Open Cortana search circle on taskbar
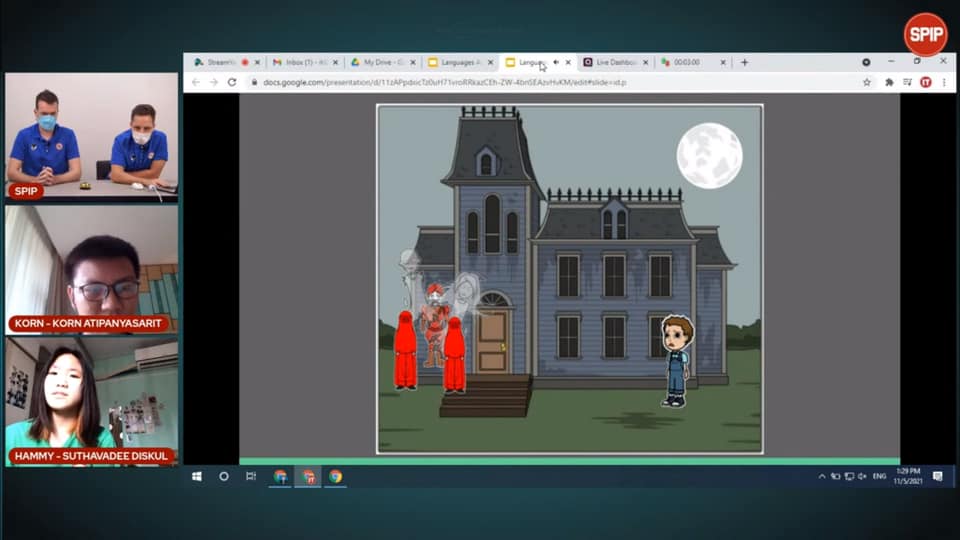960x540 pixels. (x=224, y=476)
